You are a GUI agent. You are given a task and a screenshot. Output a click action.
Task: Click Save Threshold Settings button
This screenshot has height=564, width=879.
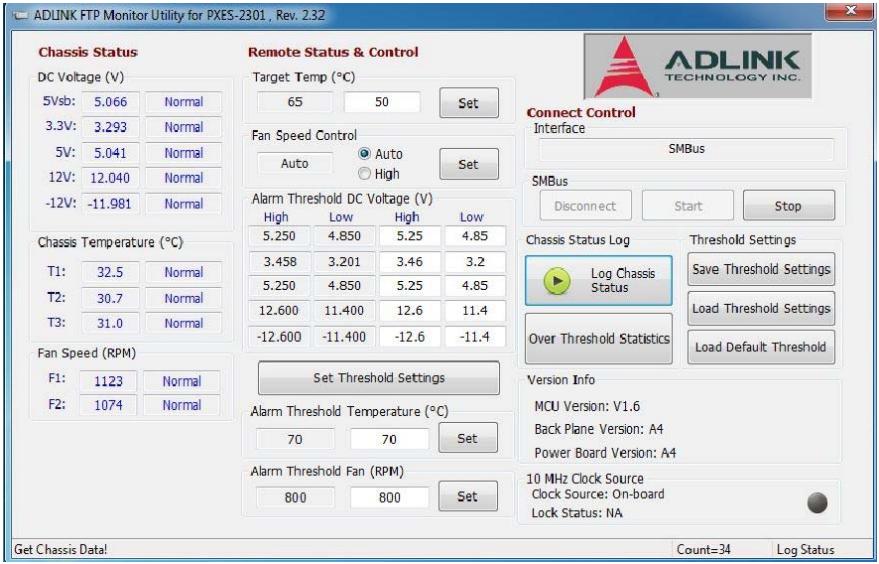coord(761,269)
